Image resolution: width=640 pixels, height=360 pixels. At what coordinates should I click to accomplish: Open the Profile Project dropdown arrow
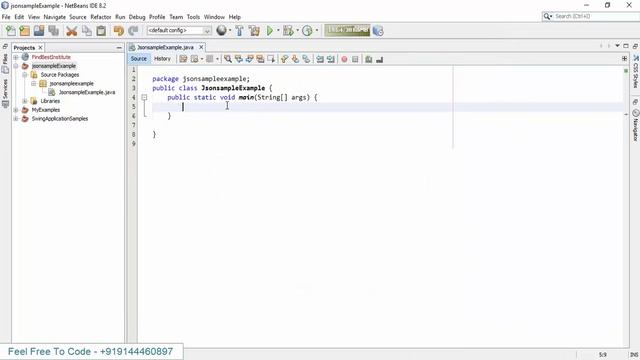317,31
